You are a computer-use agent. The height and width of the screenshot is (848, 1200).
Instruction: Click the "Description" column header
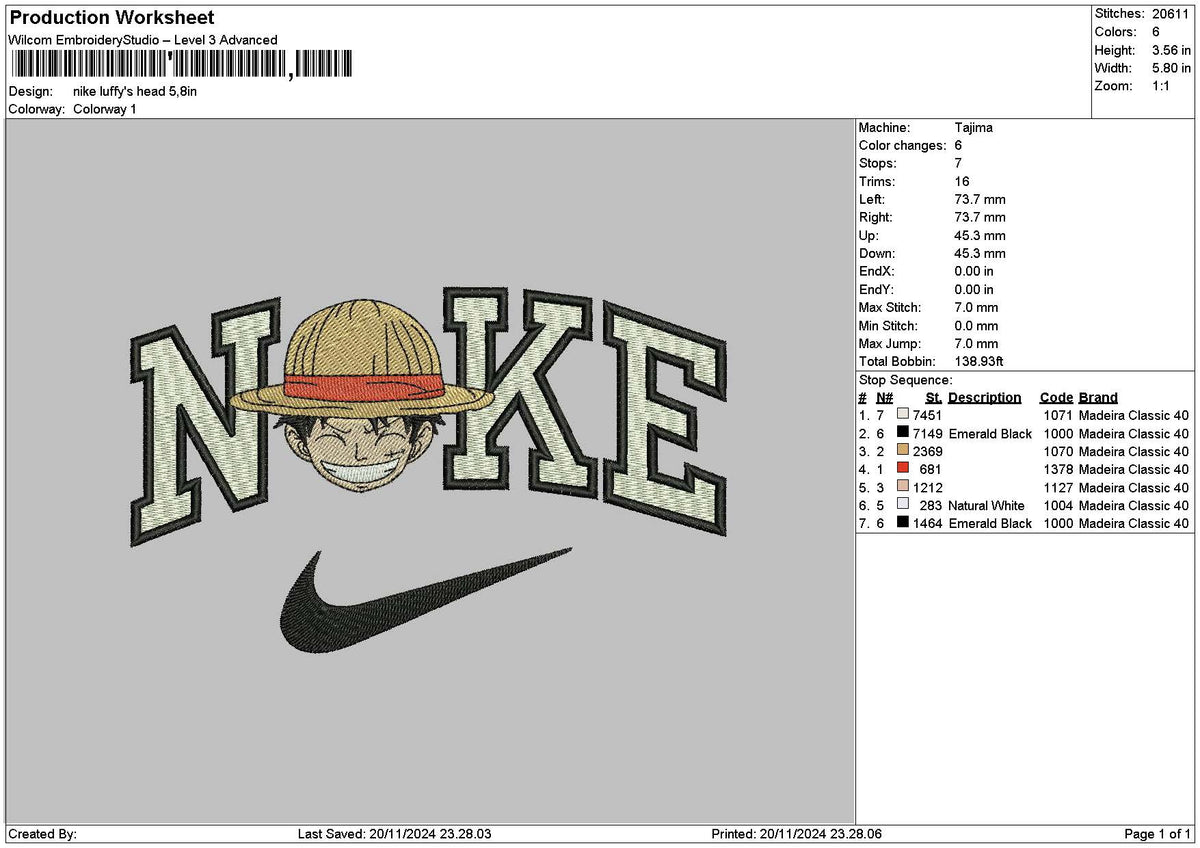tap(985, 397)
